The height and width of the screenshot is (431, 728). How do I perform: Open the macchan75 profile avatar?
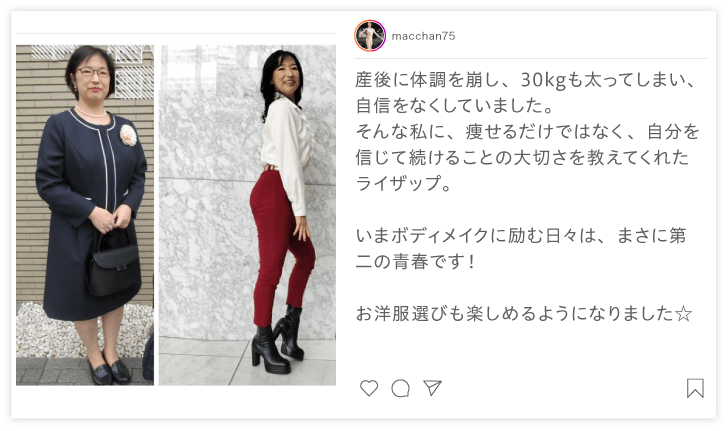click(370, 36)
